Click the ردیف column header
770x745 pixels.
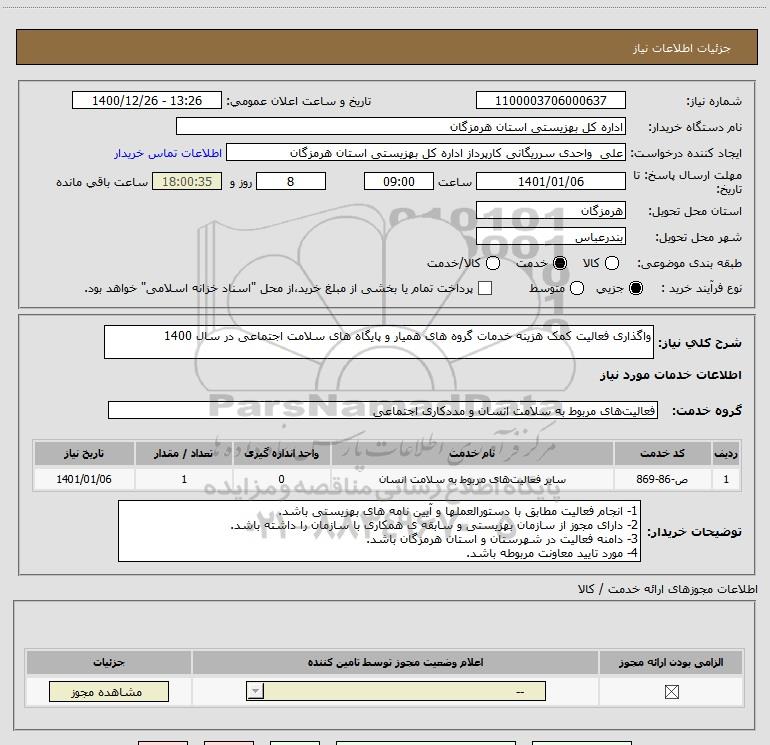click(726, 453)
